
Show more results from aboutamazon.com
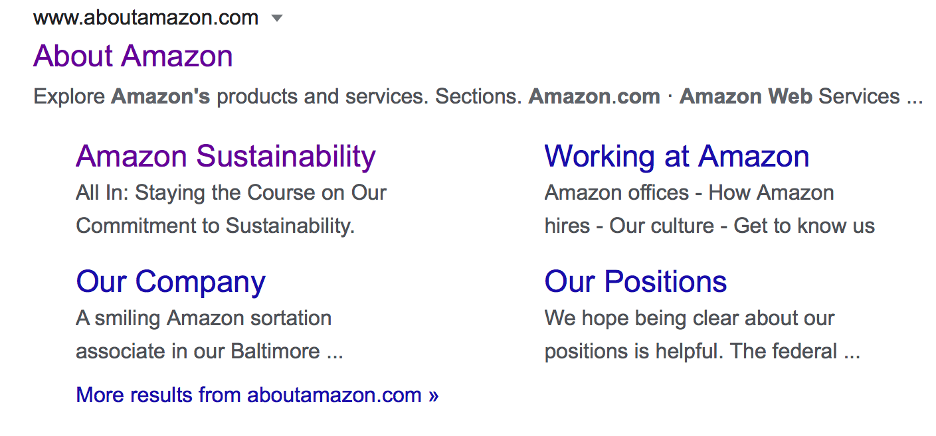click(257, 395)
